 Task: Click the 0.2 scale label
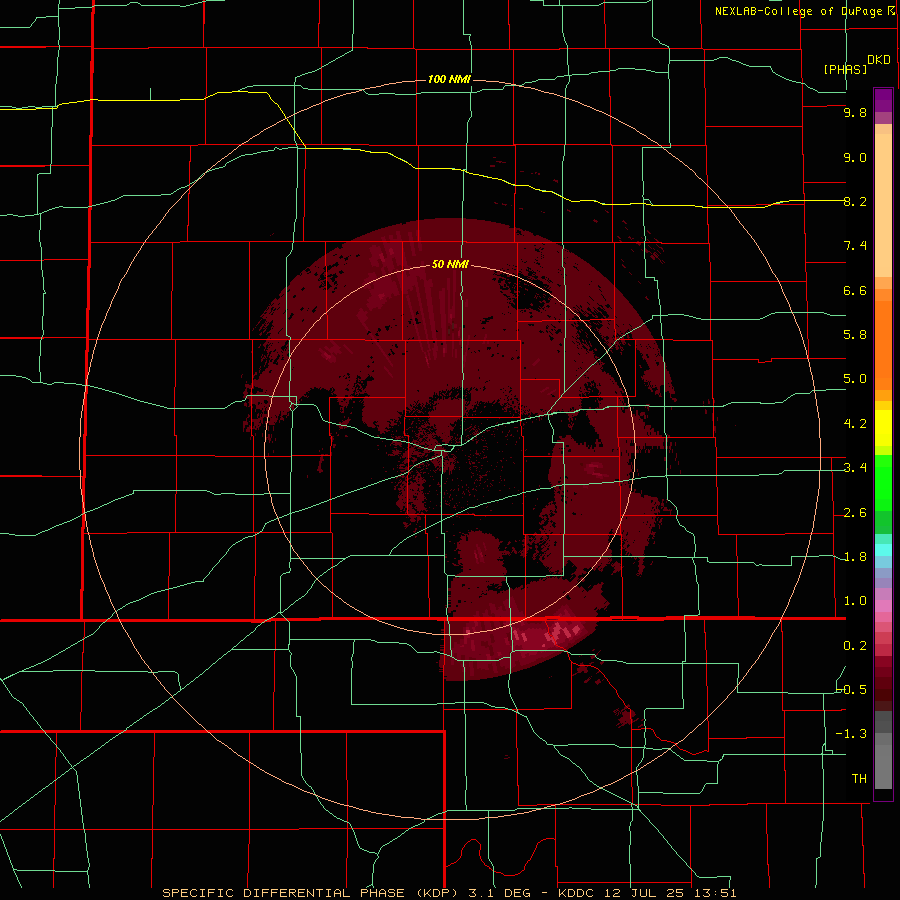(855, 646)
